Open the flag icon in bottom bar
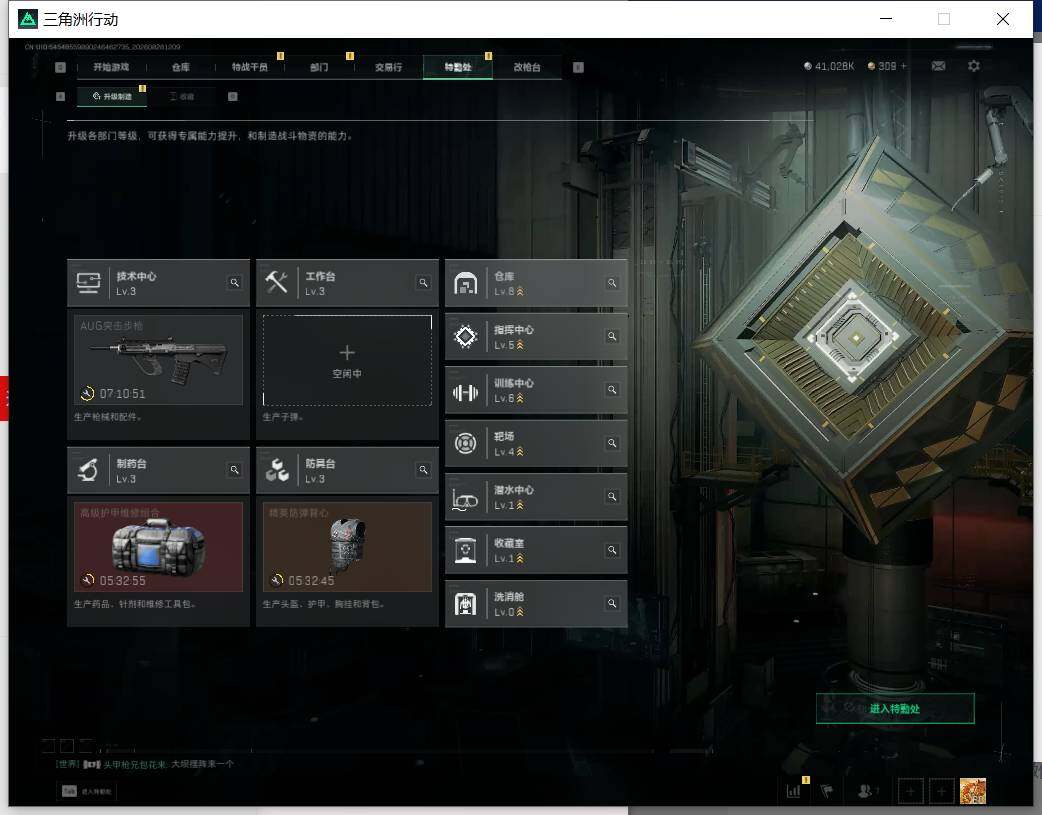 [827, 791]
